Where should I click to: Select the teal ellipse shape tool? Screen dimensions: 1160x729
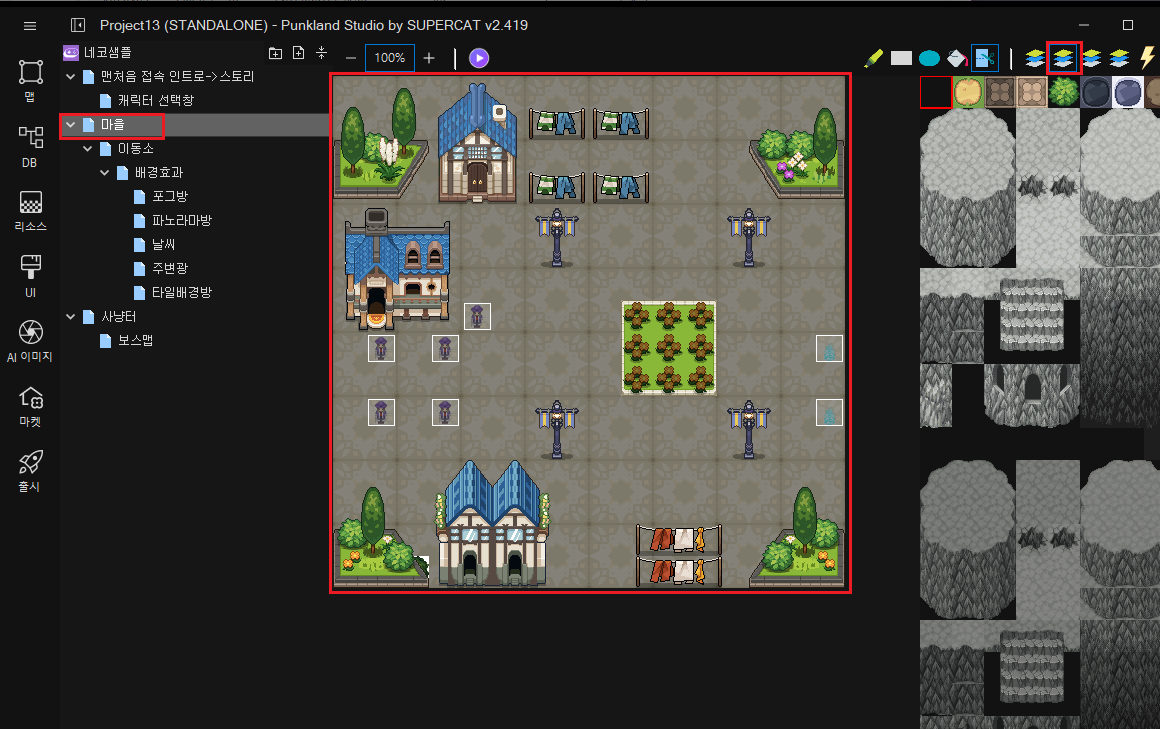[929, 58]
